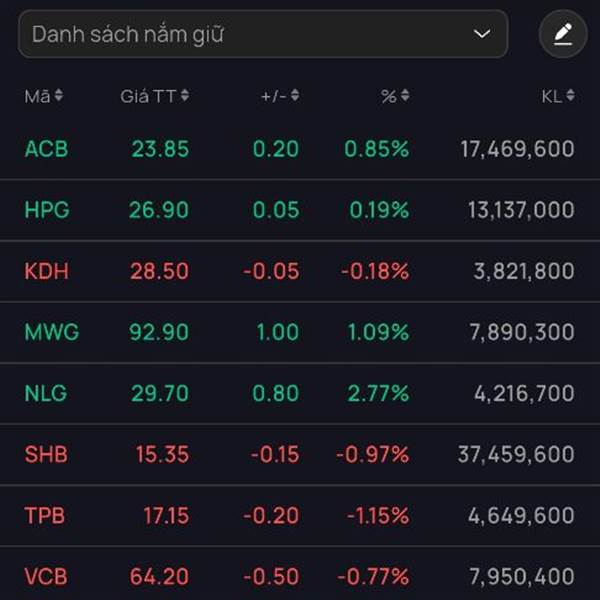Open the "Danh sách nắm giữ" dropdown
Viewport: 600px width, 600px height.
point(262,34)
